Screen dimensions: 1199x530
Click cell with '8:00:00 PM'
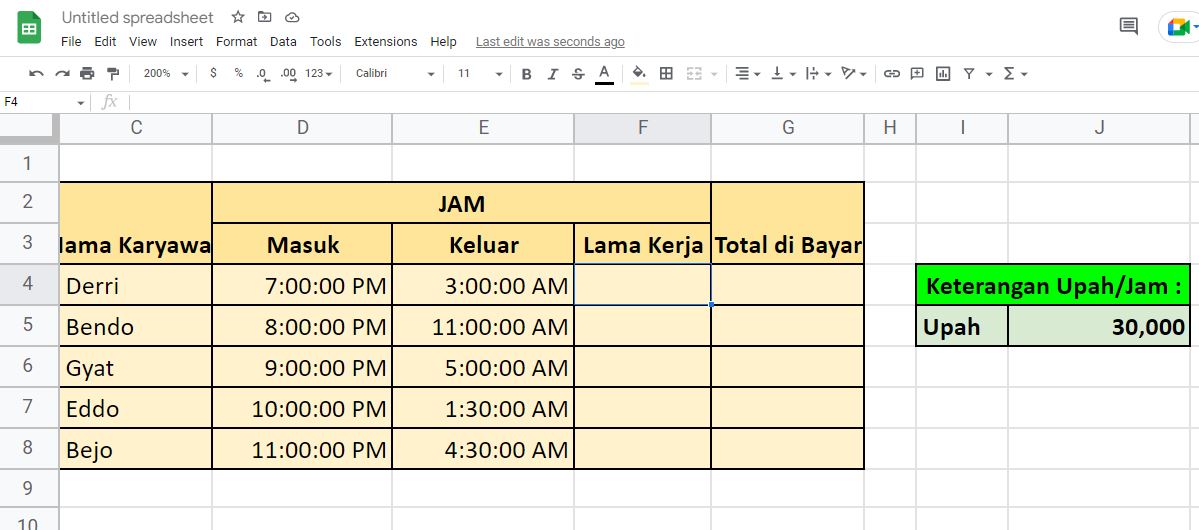302,327
